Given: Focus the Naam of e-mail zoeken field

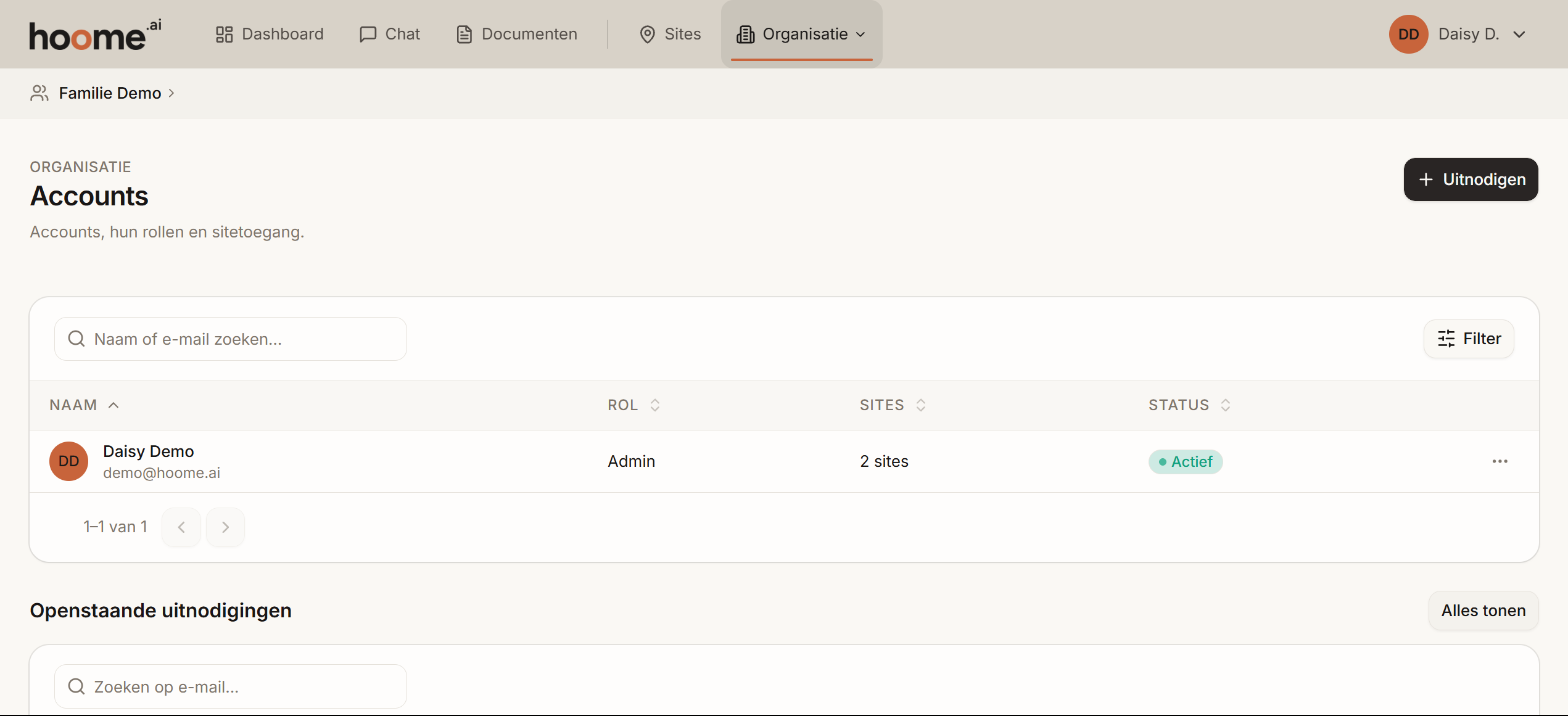Looking at the screenshot, I should [230, 339].
